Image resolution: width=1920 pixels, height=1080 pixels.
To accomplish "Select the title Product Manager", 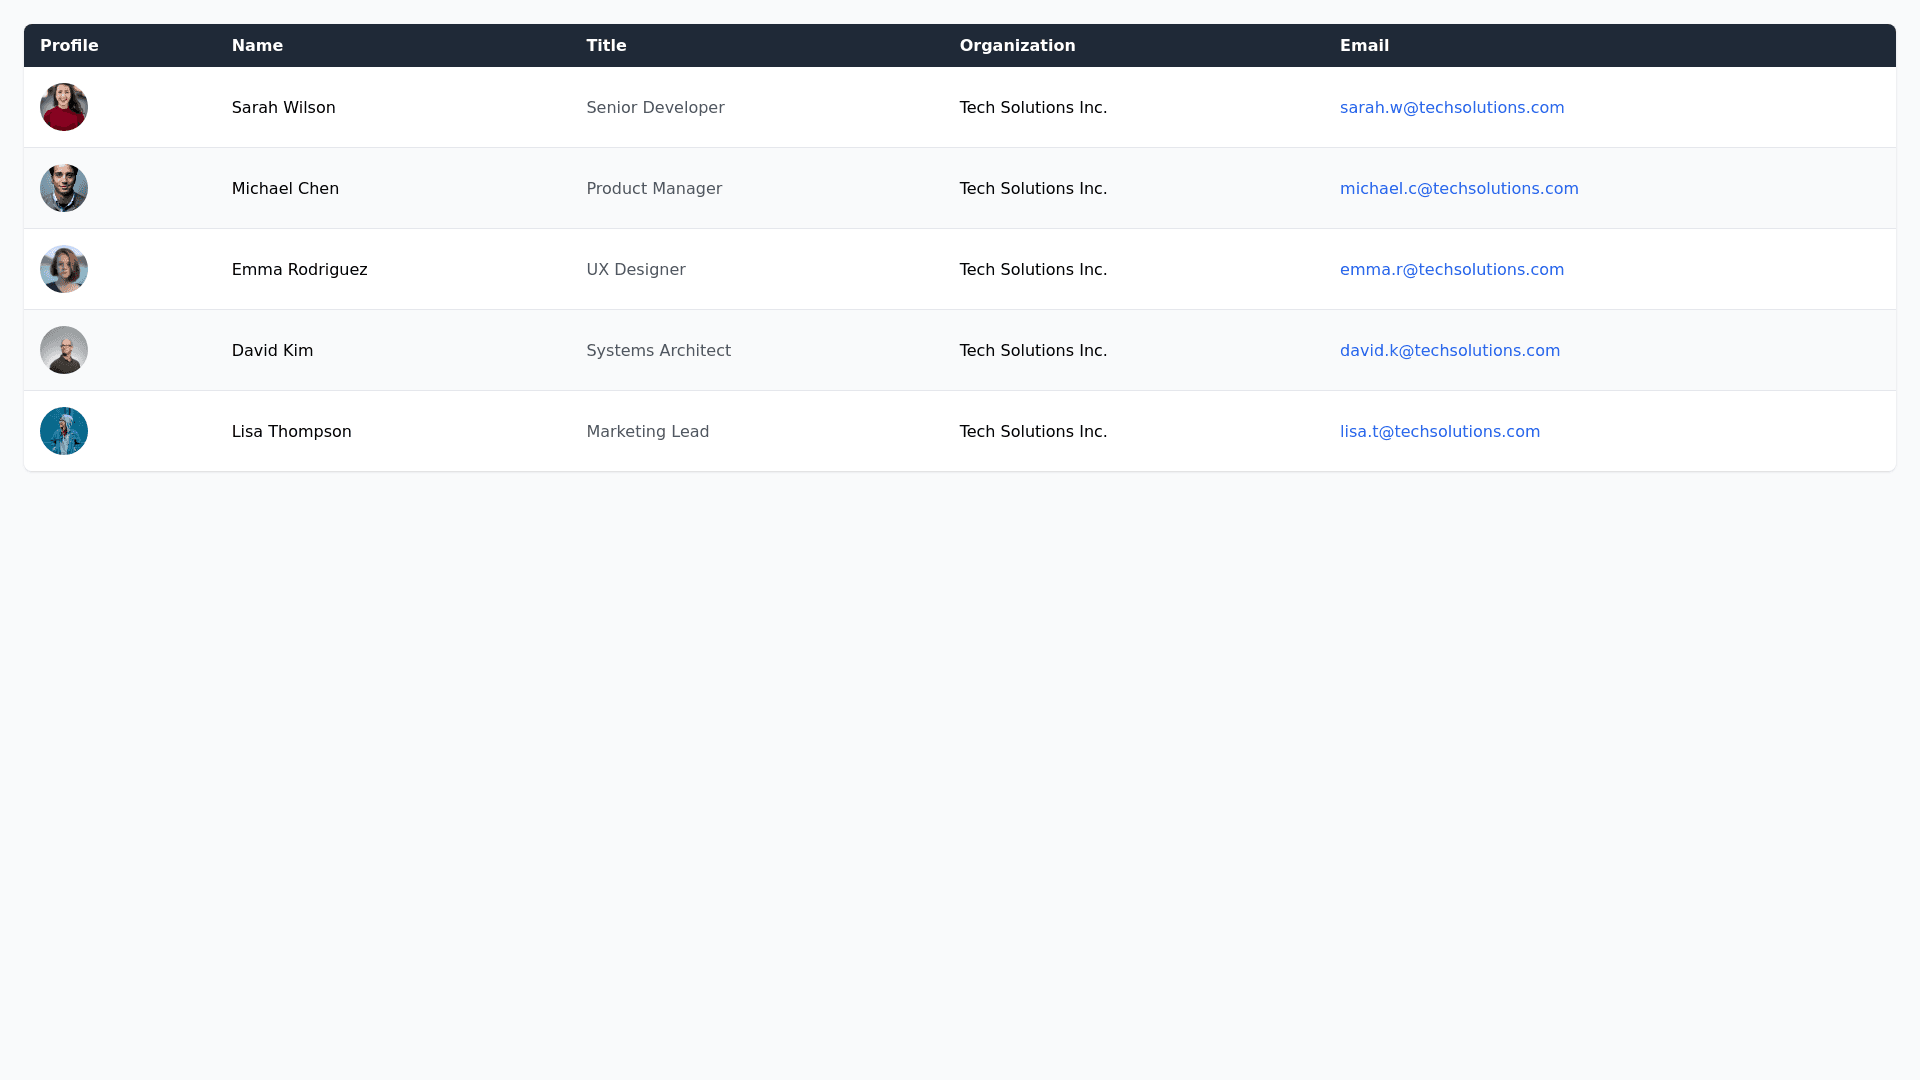I will point(654,188).
